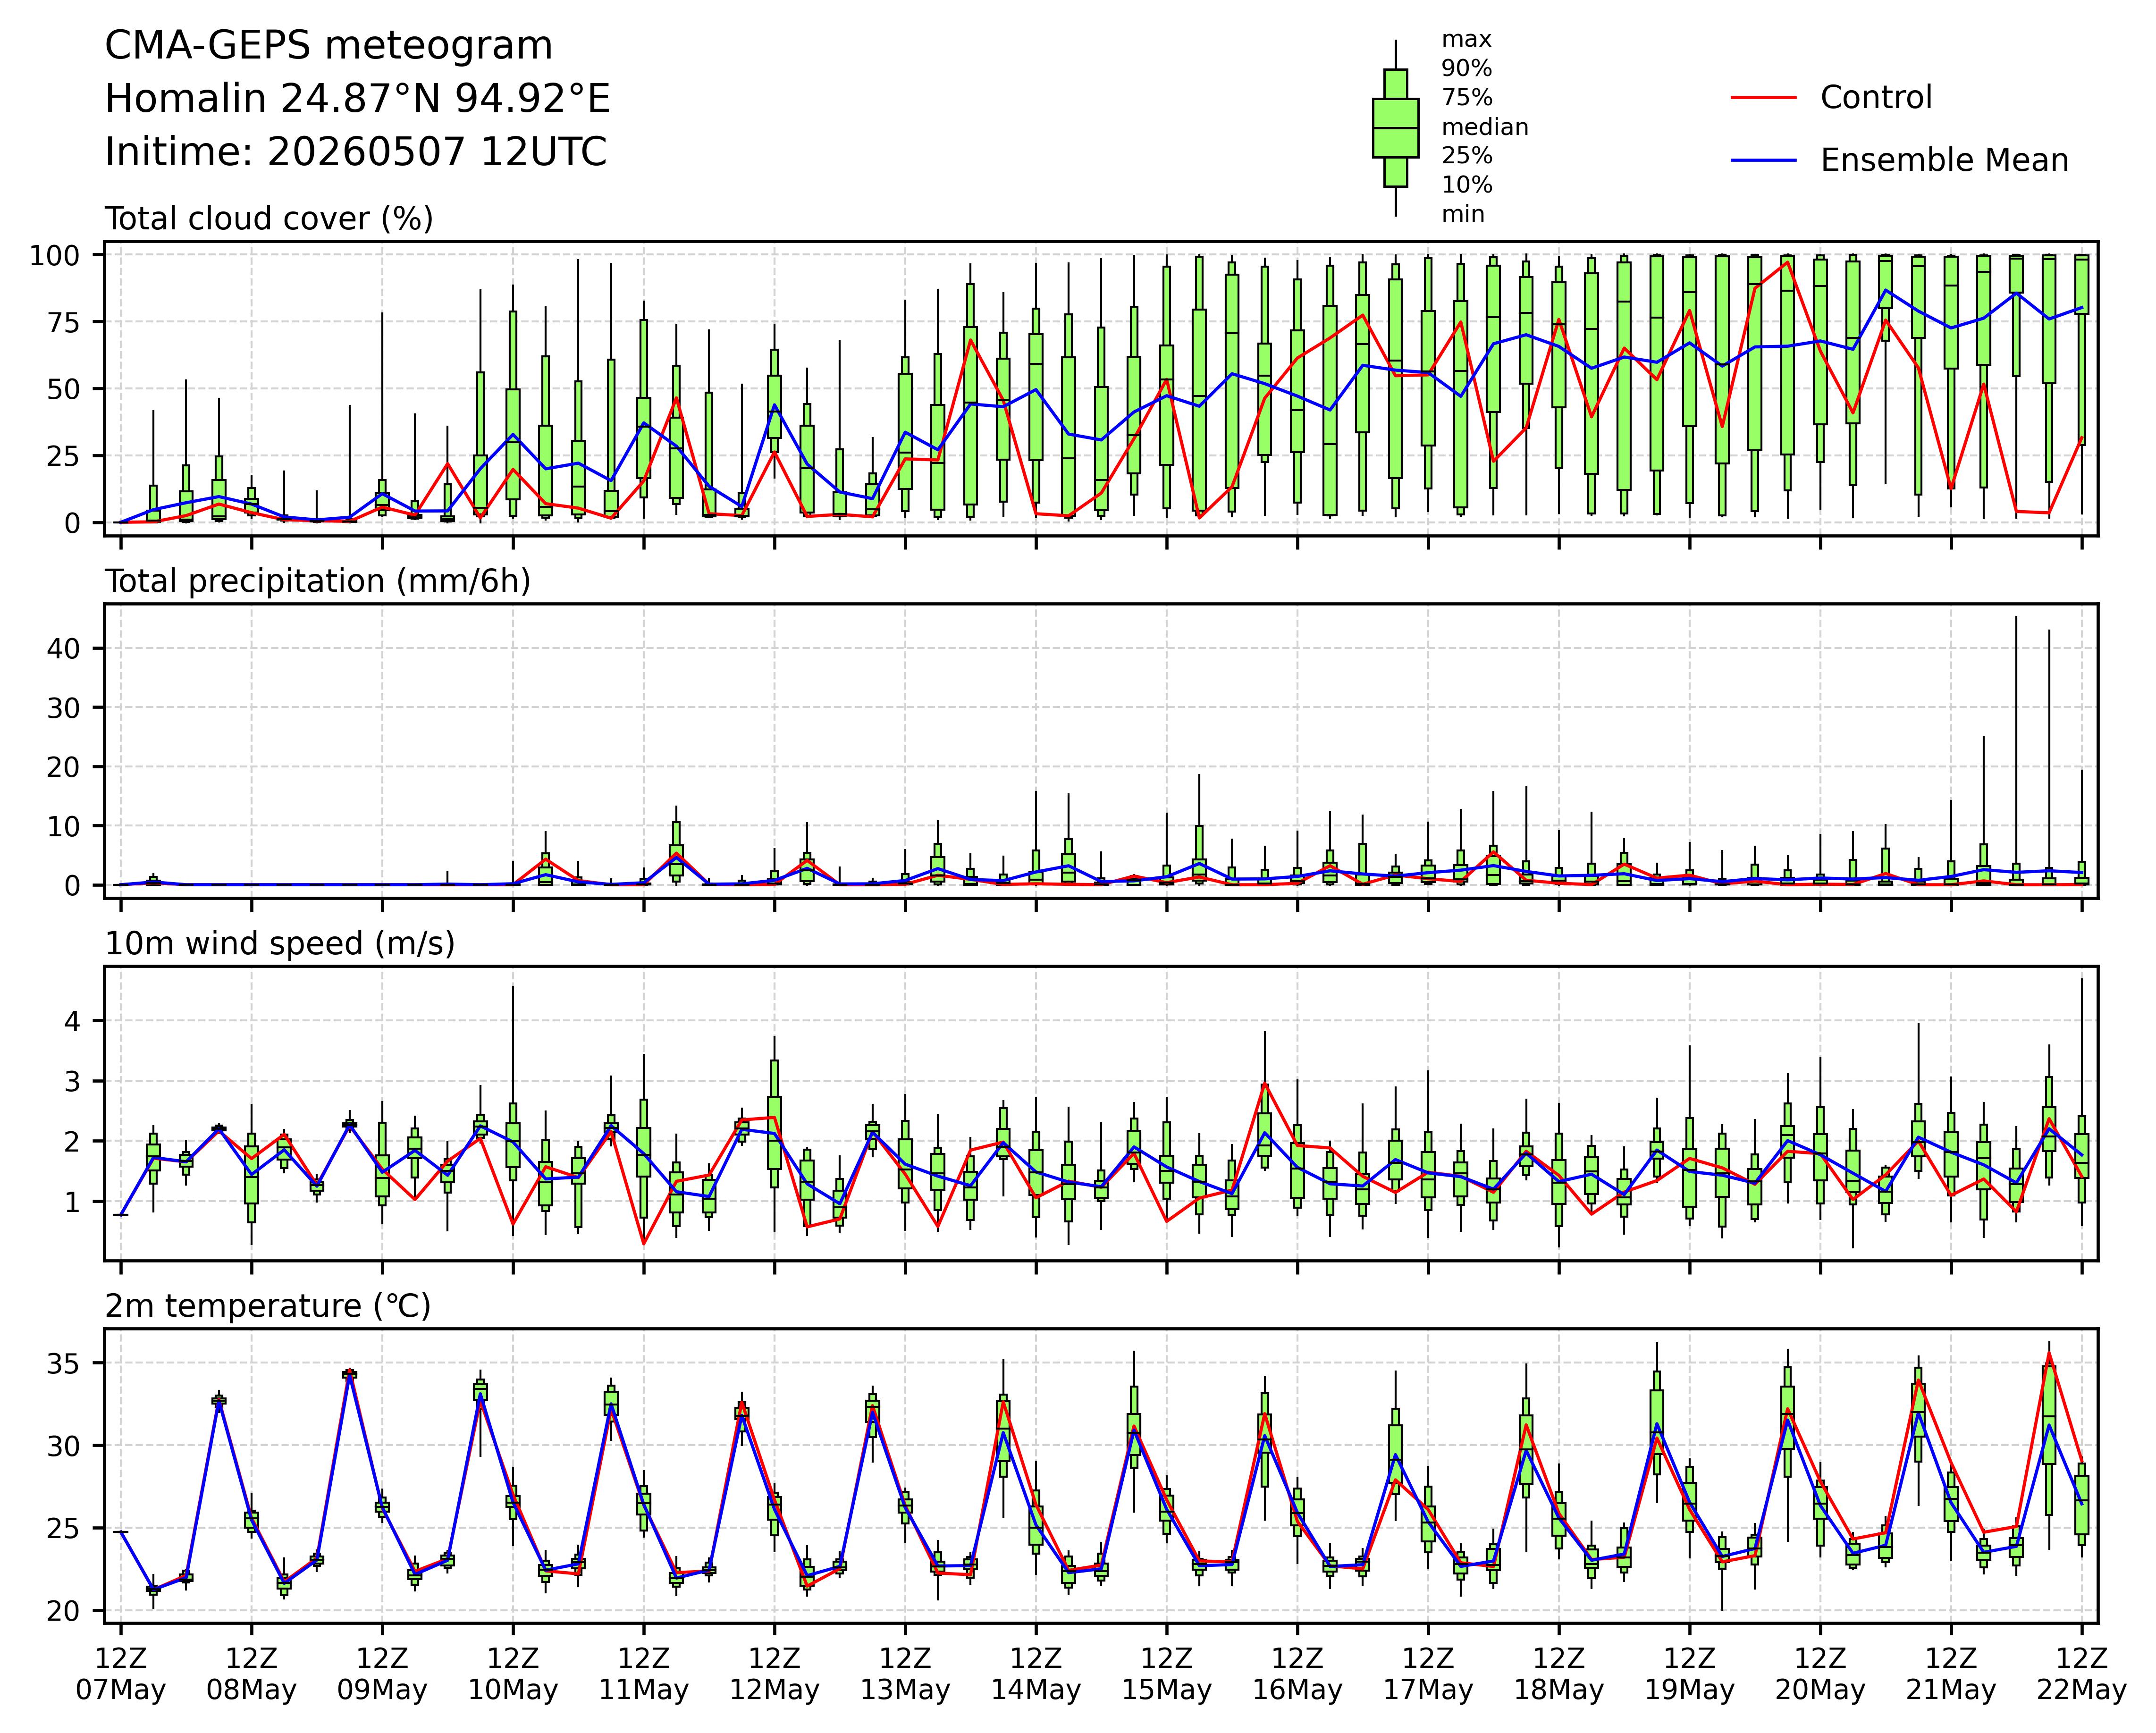Click the Total cloud cover (%) panel title
Screen dimensions: 2156x1733
(269, 219)
